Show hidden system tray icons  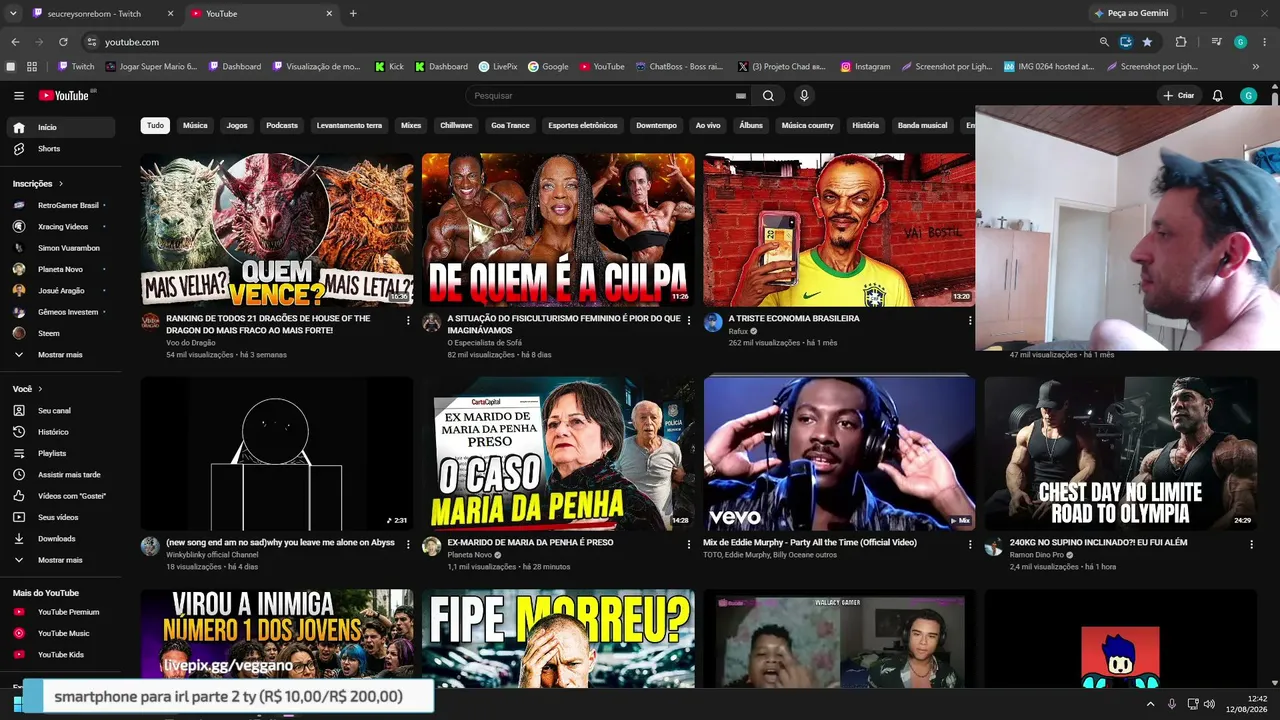pos(1149,704)
